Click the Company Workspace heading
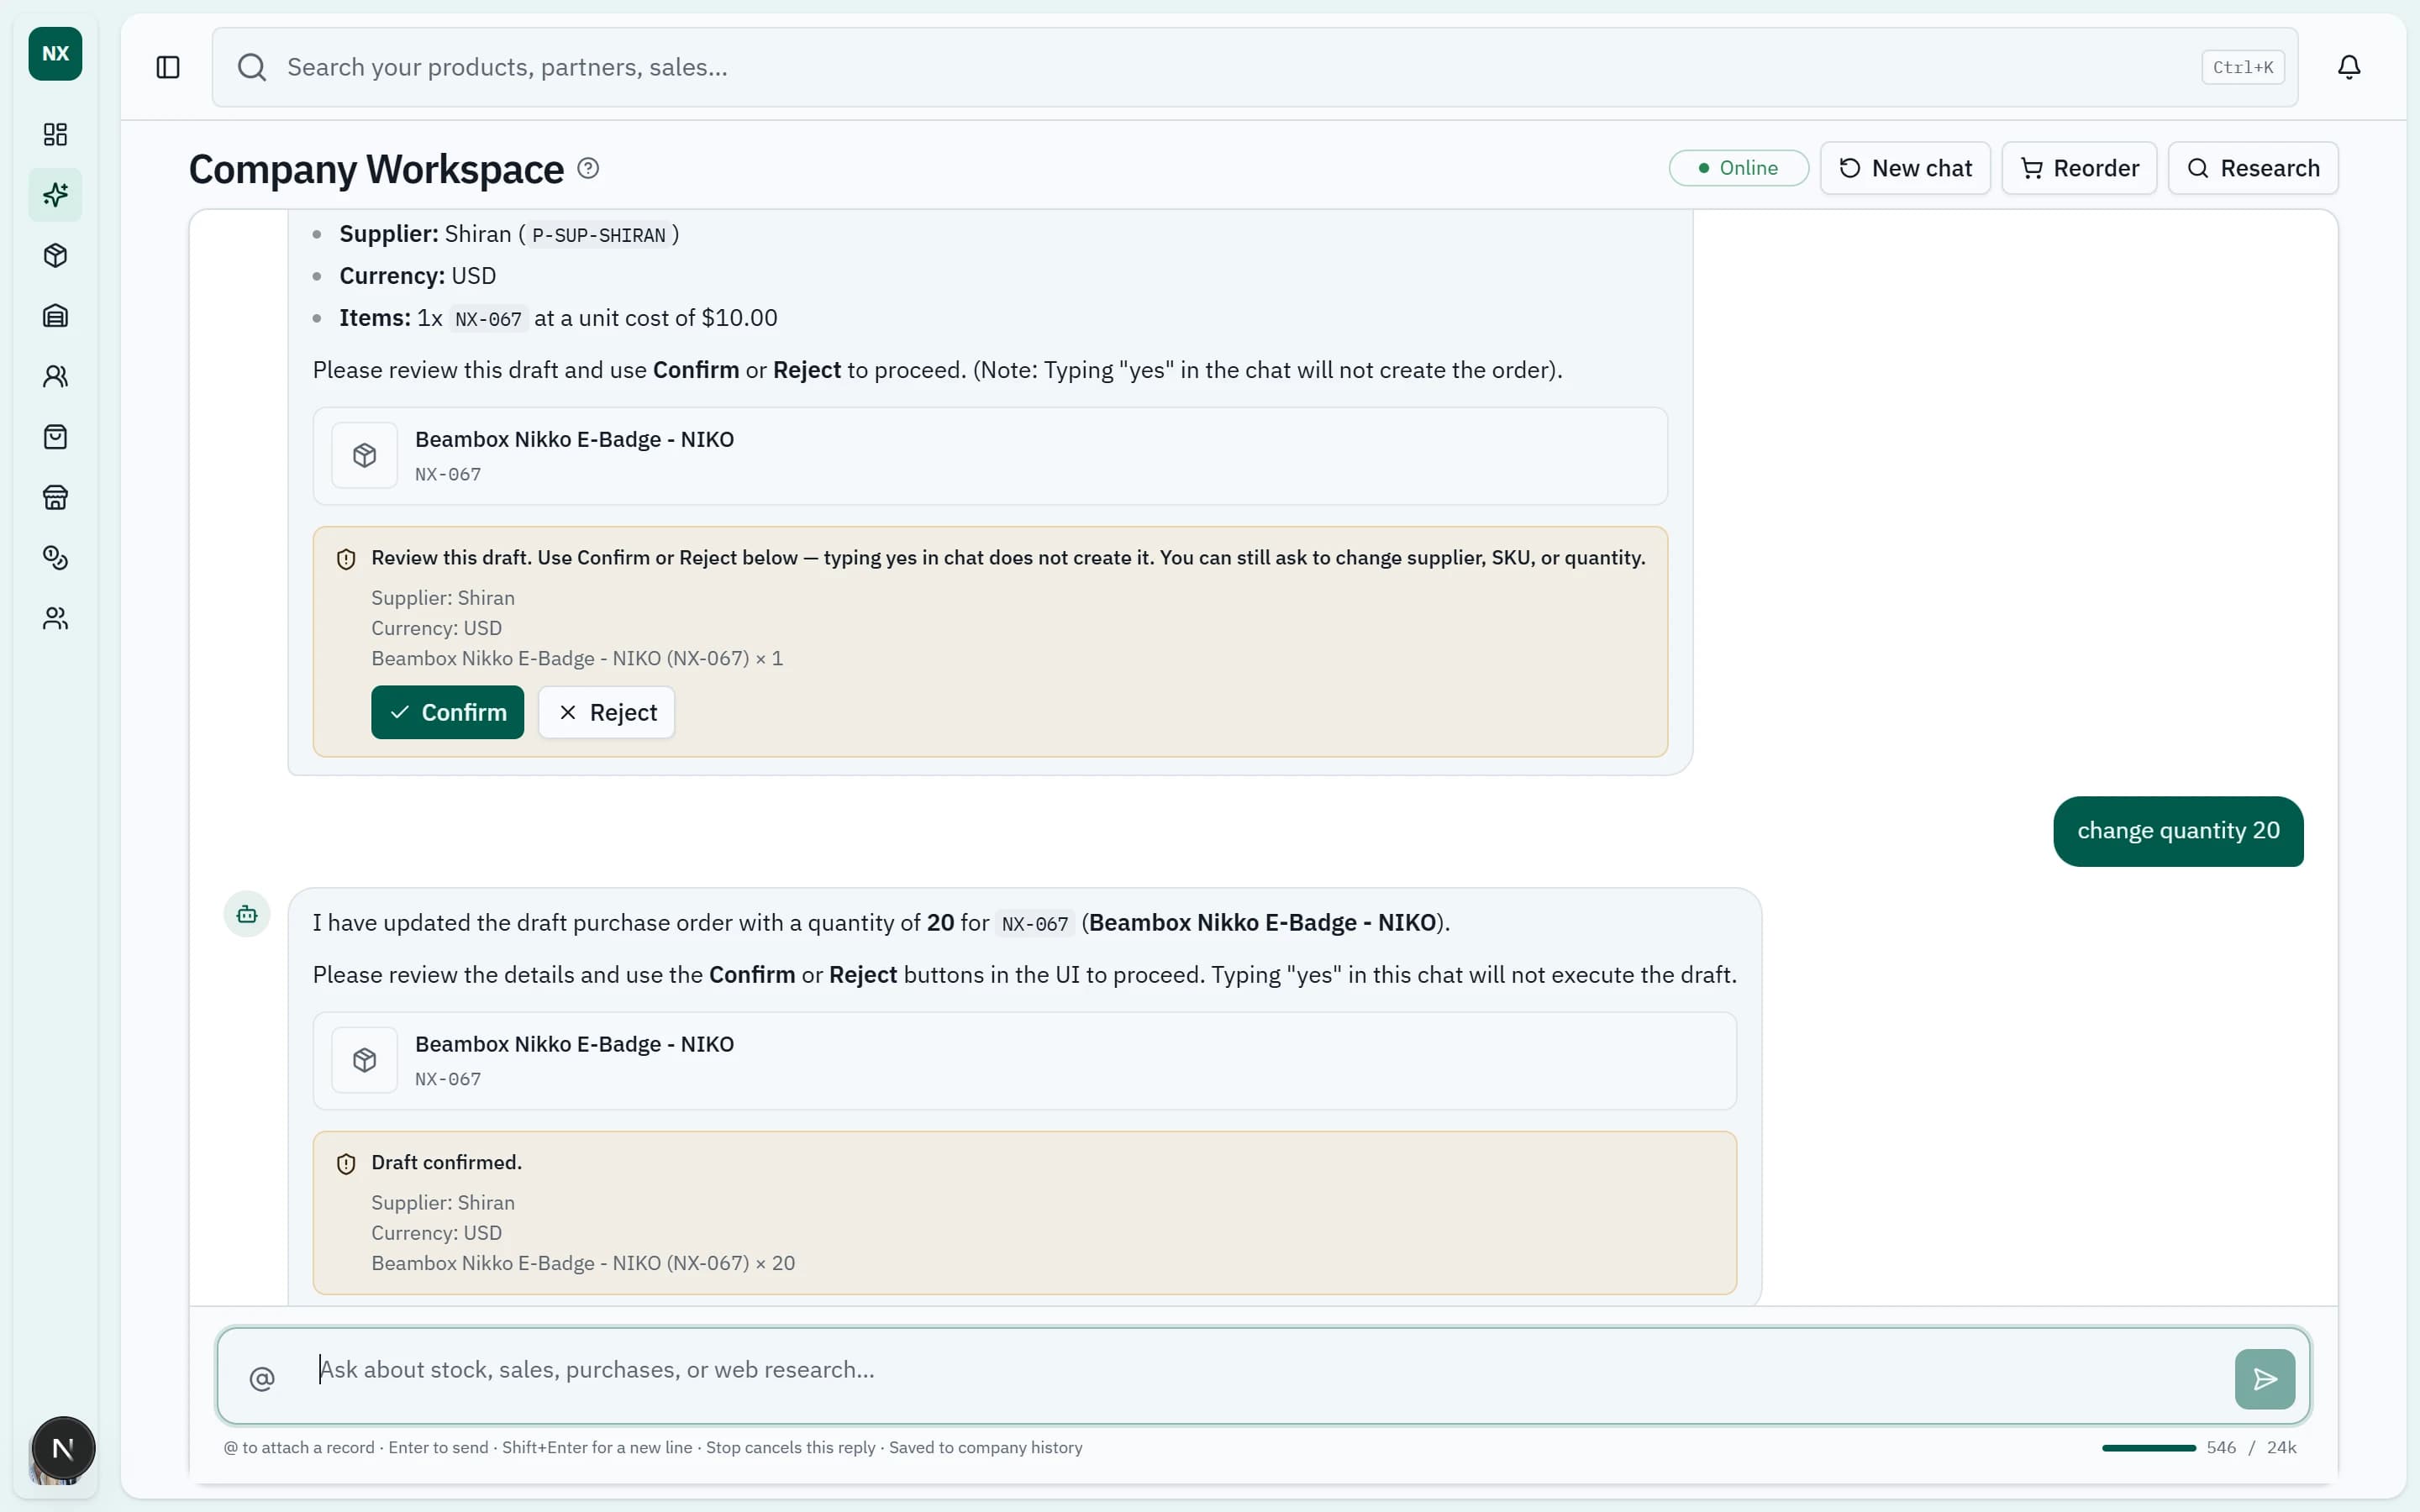Image resolution: width=2420 pixels, height=1512 pixels. pyautogui.click(x=376, y=169)
